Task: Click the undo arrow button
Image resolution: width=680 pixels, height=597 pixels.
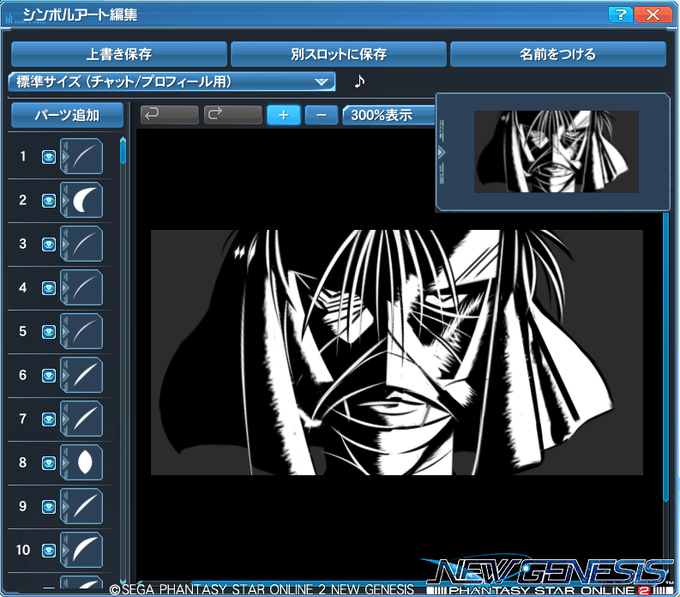Action: (x=170, y=115)
